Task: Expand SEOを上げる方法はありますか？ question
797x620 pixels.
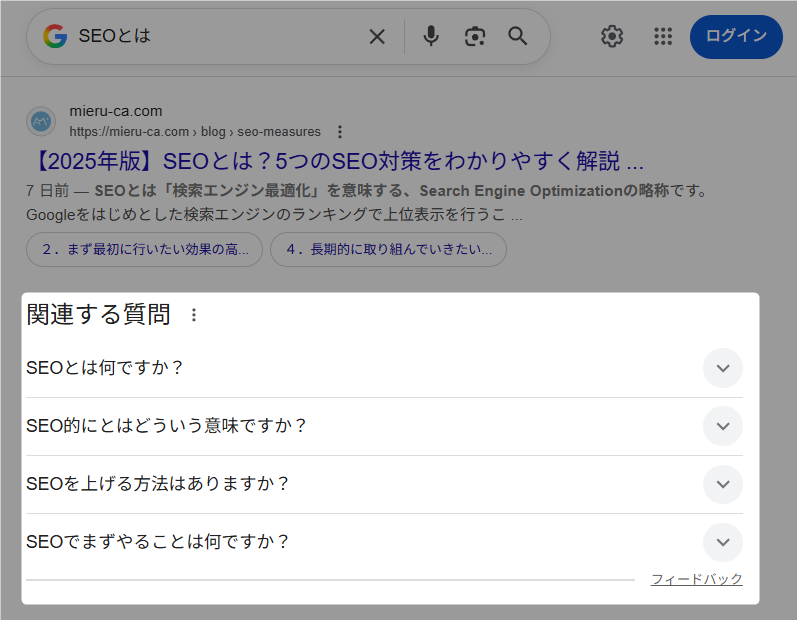Action: point(722,484)
